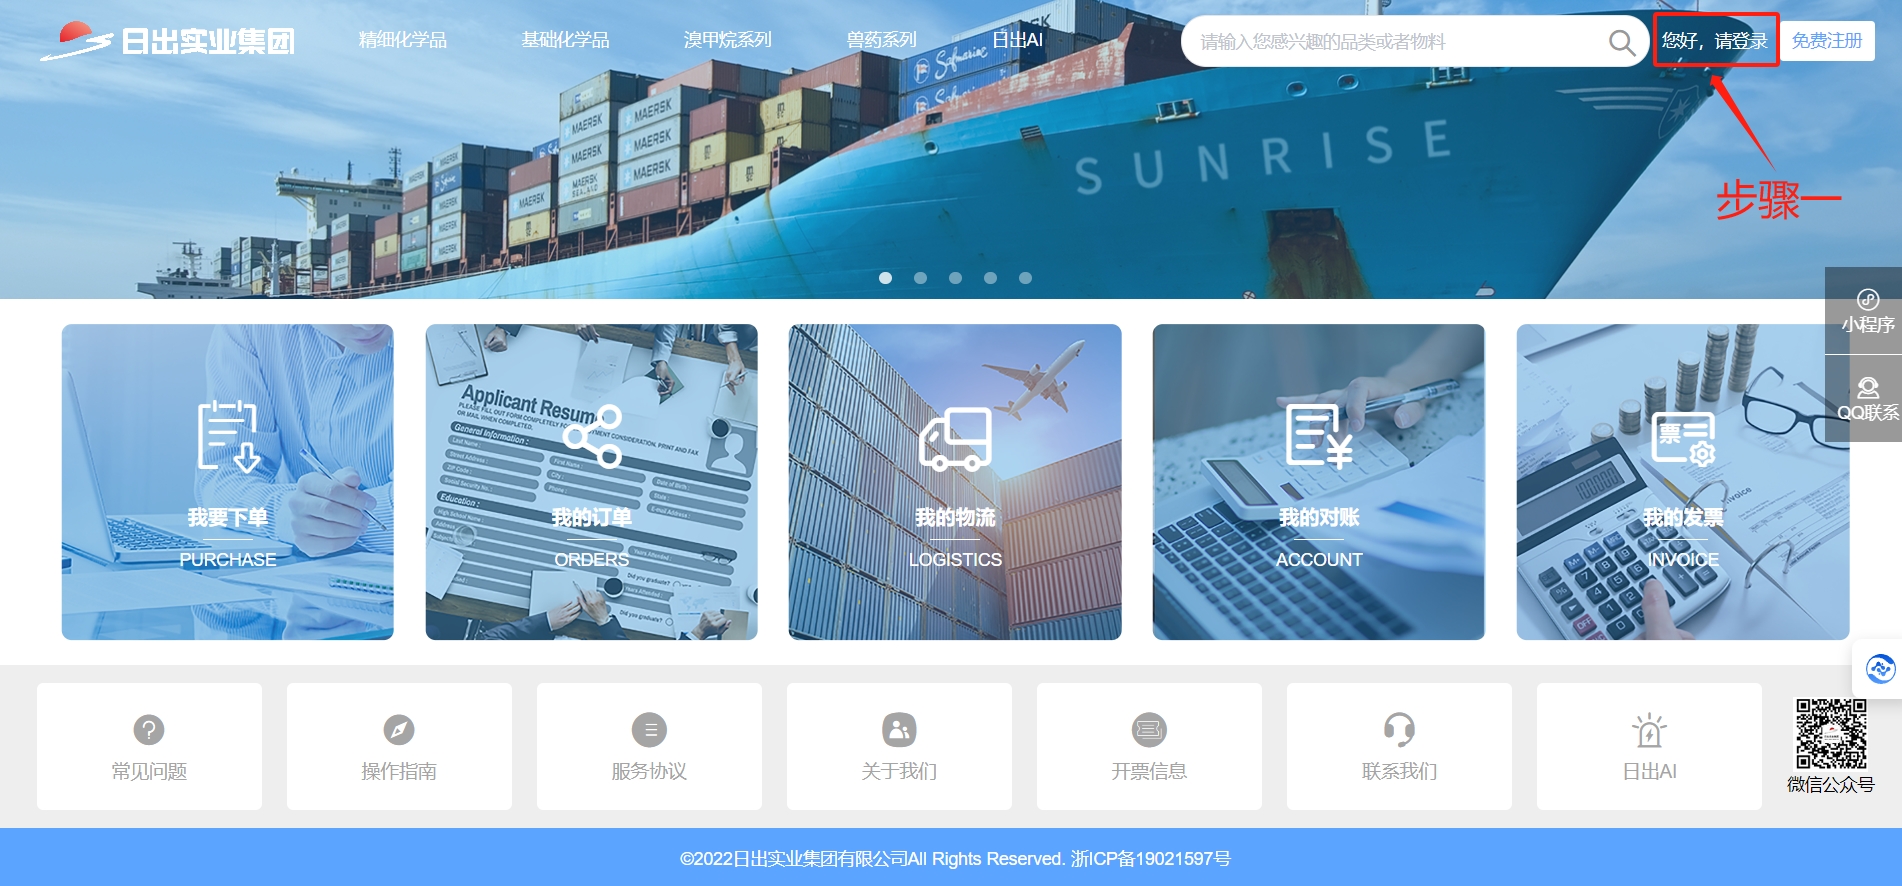Click the lamp icon for 日出AI
The width and height of the screenshot is (1902, 886).
(1649, 730)
